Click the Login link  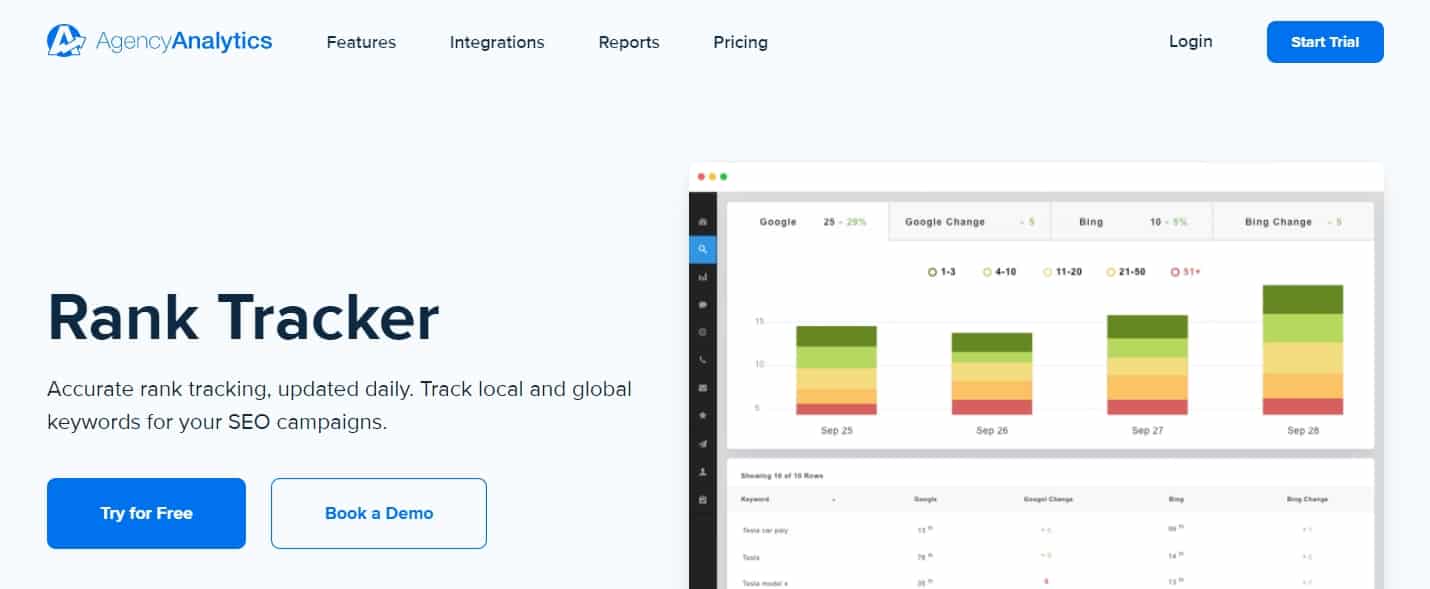tap(1191, 41)
